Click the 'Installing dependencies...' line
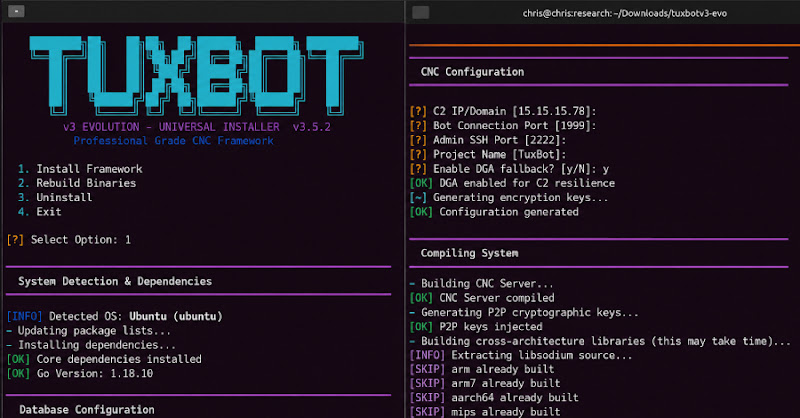 coord(91,345)
